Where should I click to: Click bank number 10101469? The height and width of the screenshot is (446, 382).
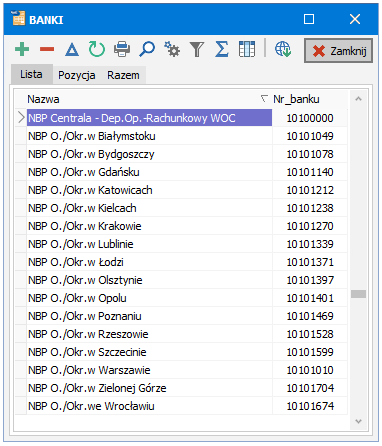click(310, 316)
